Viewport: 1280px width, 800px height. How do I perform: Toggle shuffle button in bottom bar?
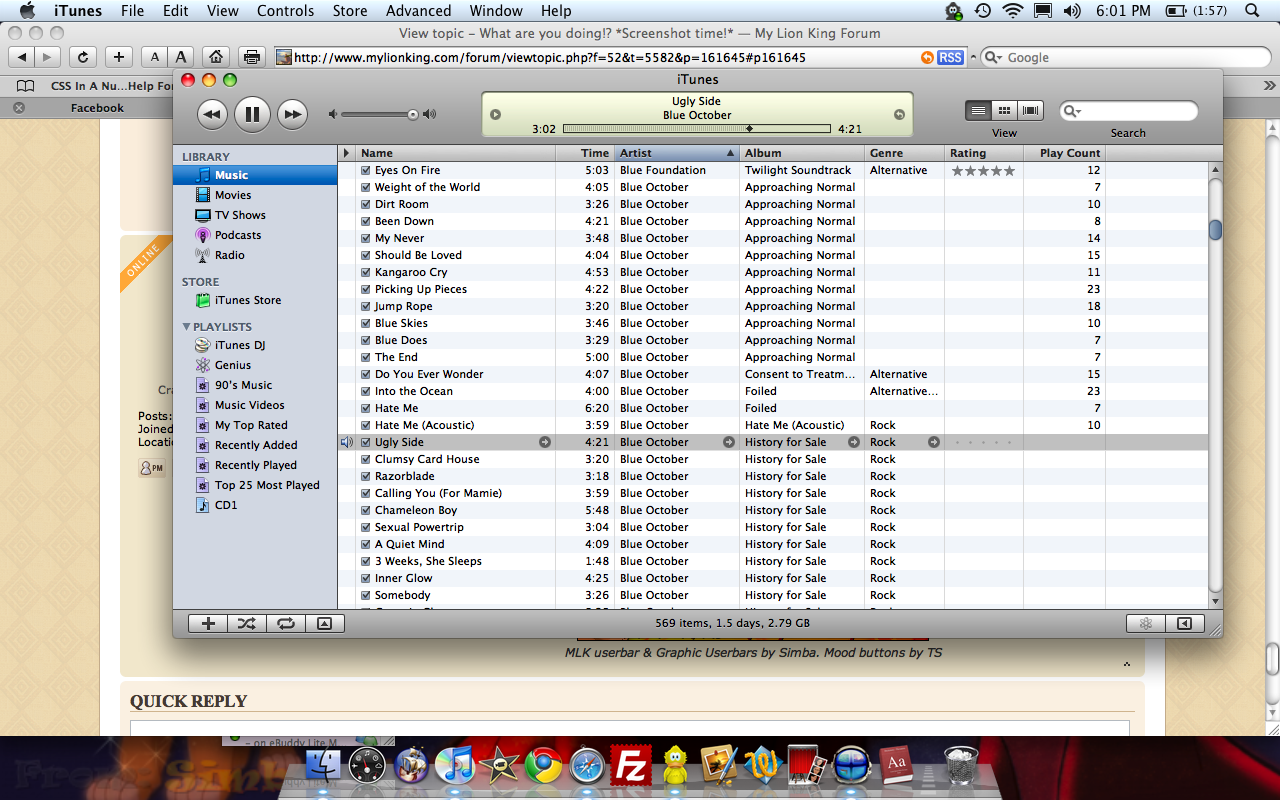point(246,623)
